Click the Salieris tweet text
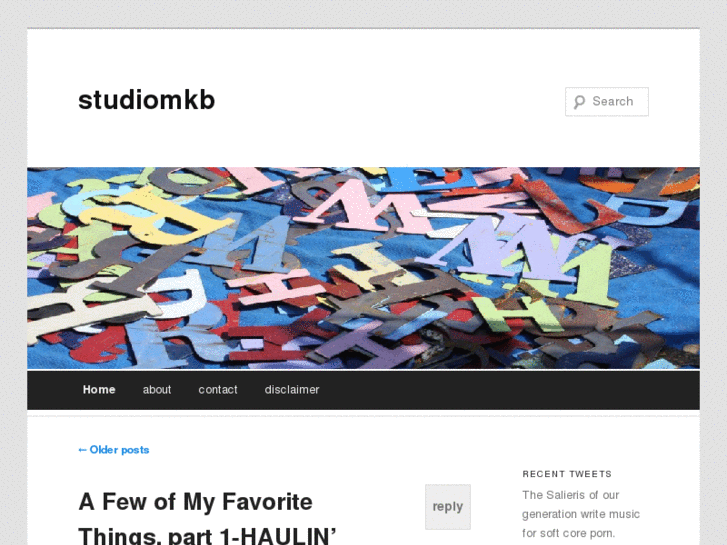The height and width of the screenshot is (545, 727). (580, 514)
